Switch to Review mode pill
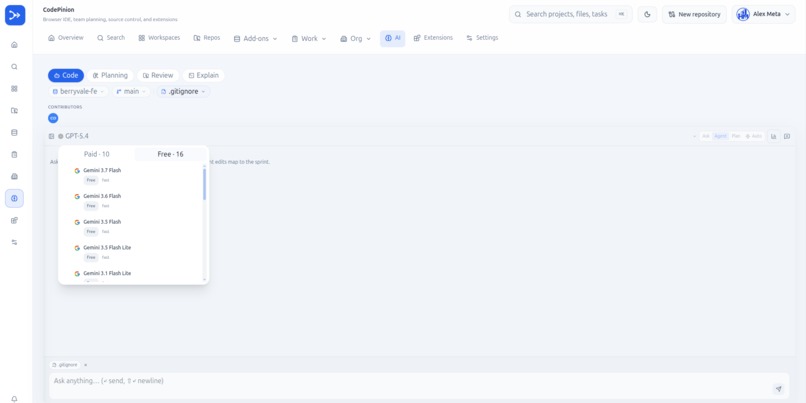This screenshot has height=403, width=806. click(158, 76)
